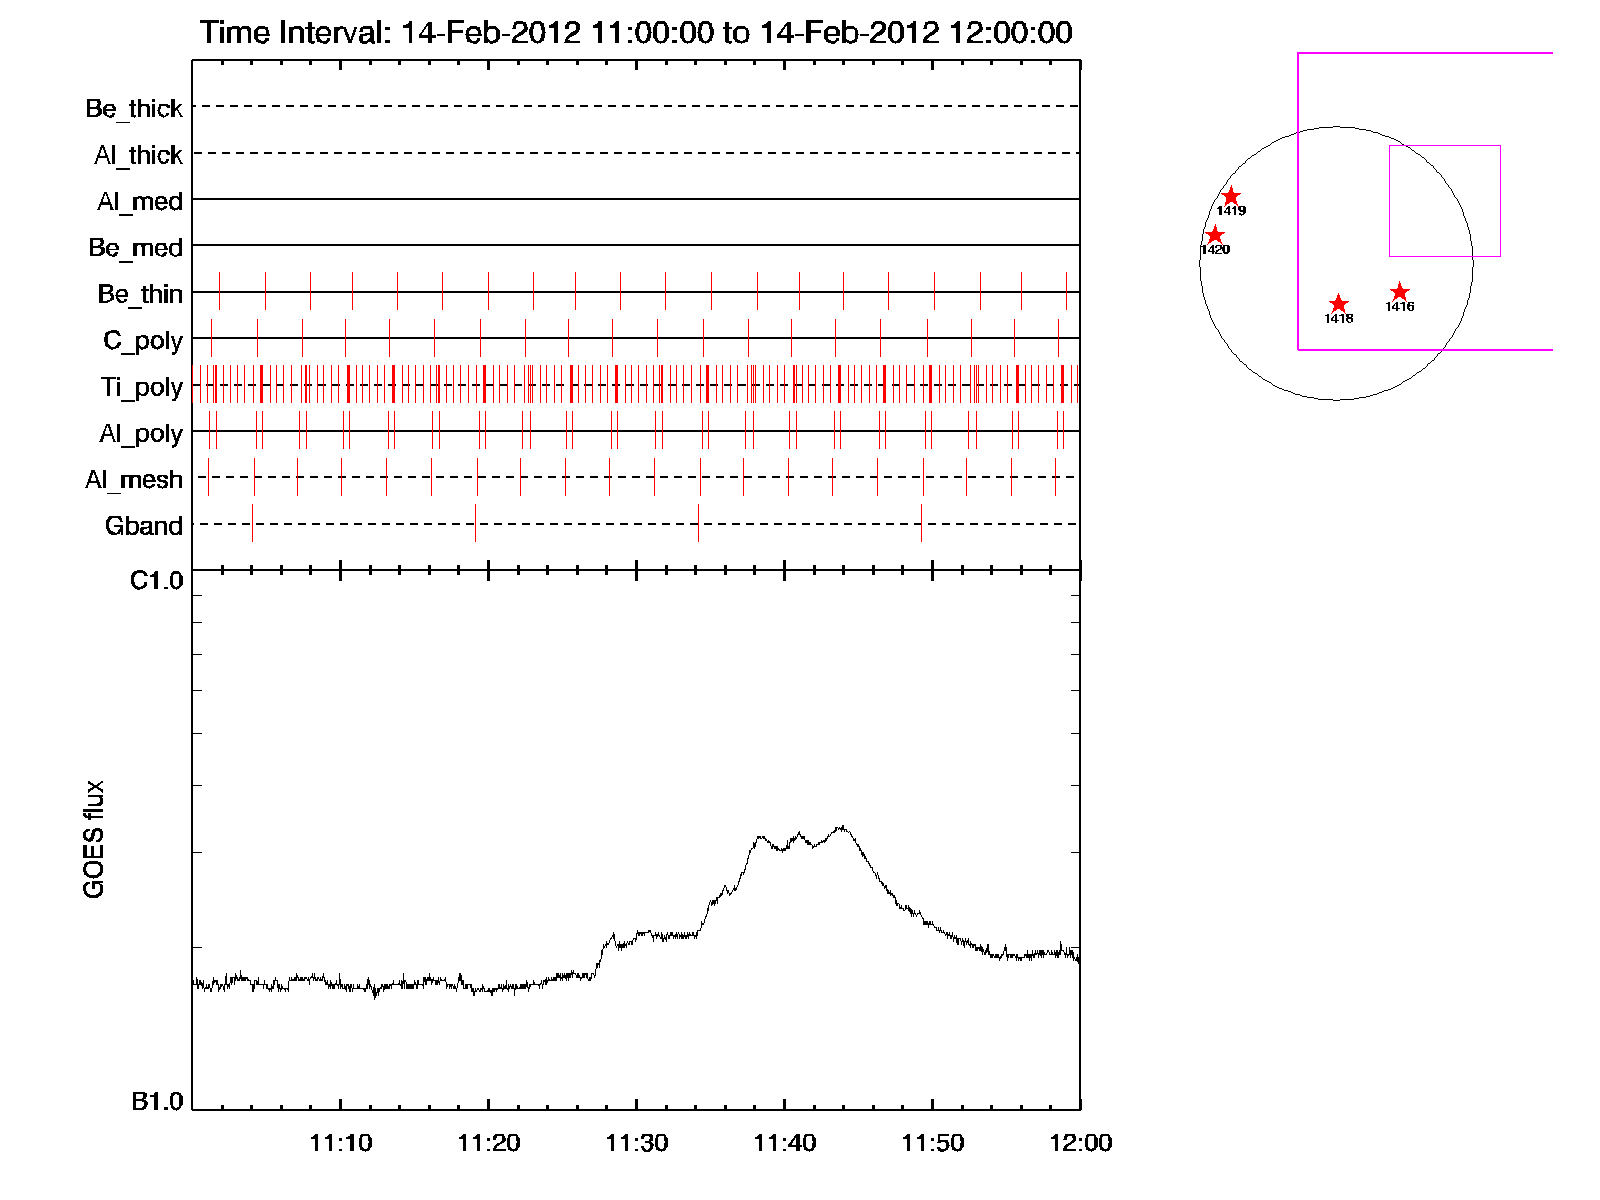Image resolution: width=1600 pixels, height=1200 pixels.
Task: Click the Al_med filter row label
Action: click(x=139, y=201)
